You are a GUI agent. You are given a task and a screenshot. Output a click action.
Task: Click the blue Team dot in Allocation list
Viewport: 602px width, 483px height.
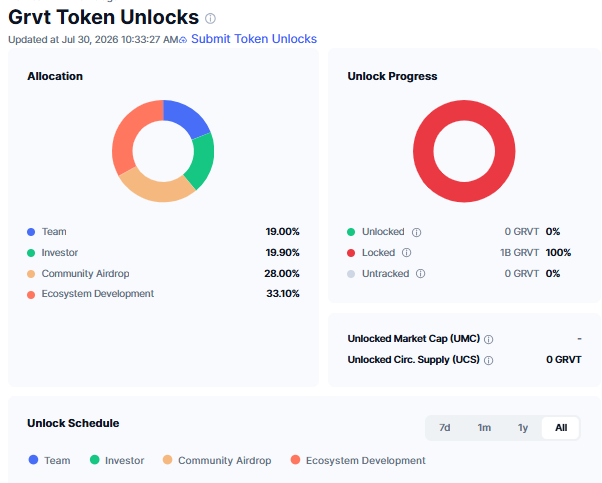click(31, 232)
